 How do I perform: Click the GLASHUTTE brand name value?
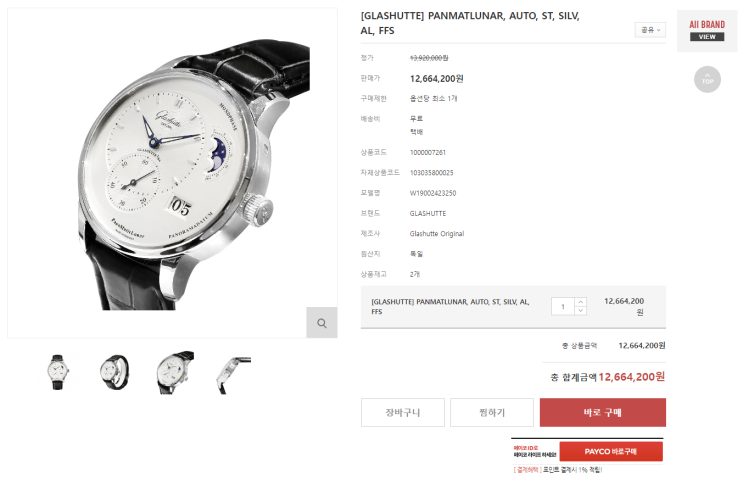(x=428, y=214)
